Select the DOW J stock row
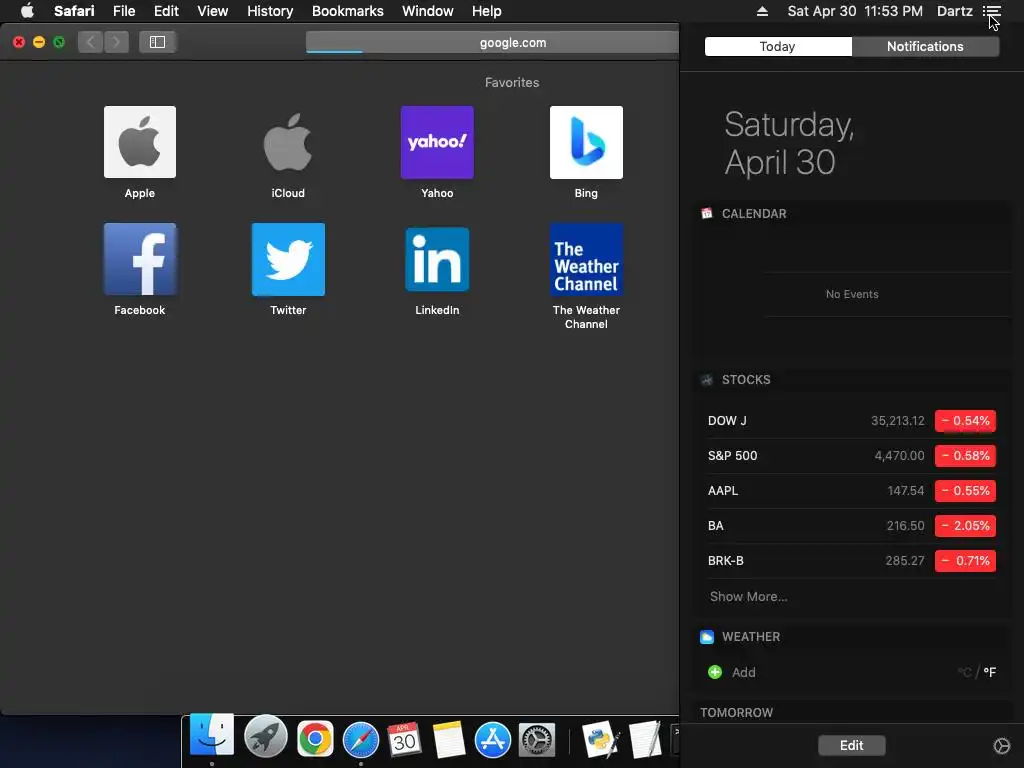The height and width of the screenshot is (768, 1024). (852, 421)
